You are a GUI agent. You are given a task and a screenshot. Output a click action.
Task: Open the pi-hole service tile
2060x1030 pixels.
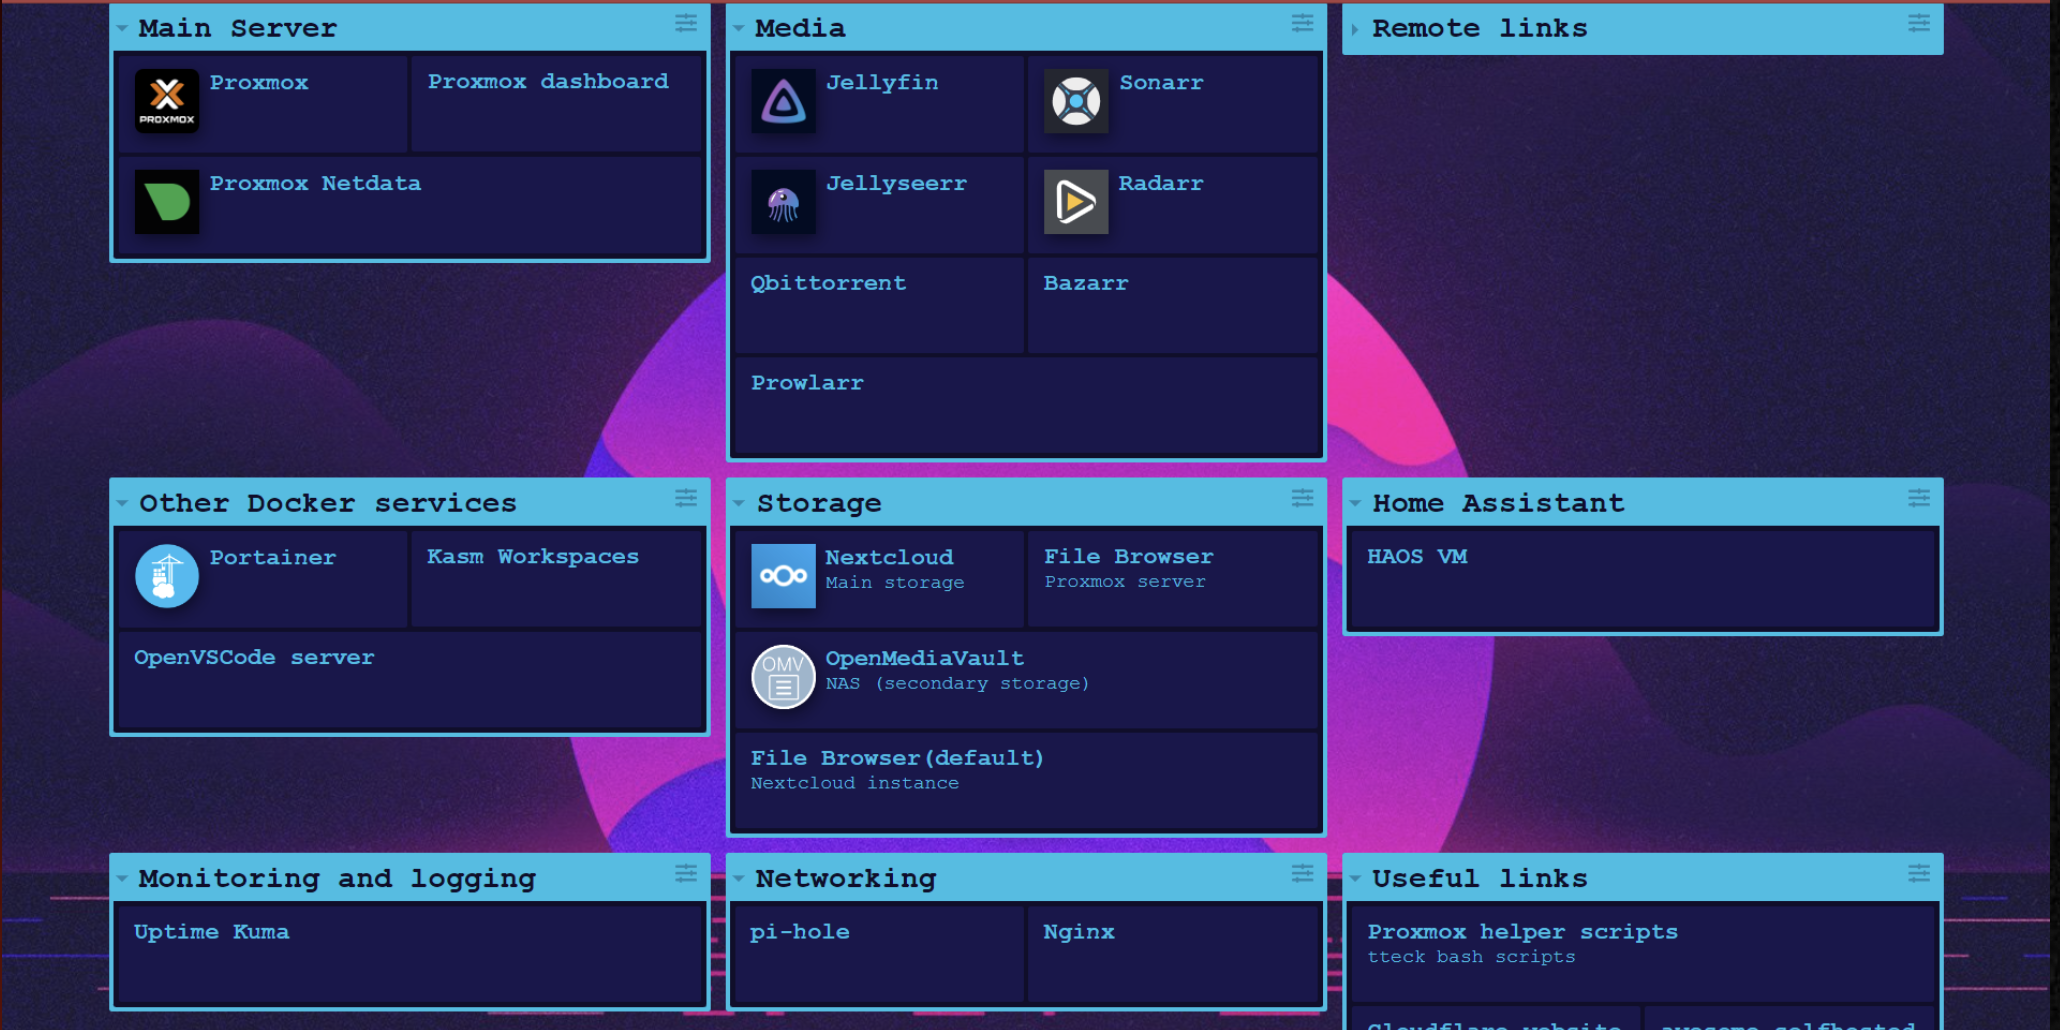[800, 932]
